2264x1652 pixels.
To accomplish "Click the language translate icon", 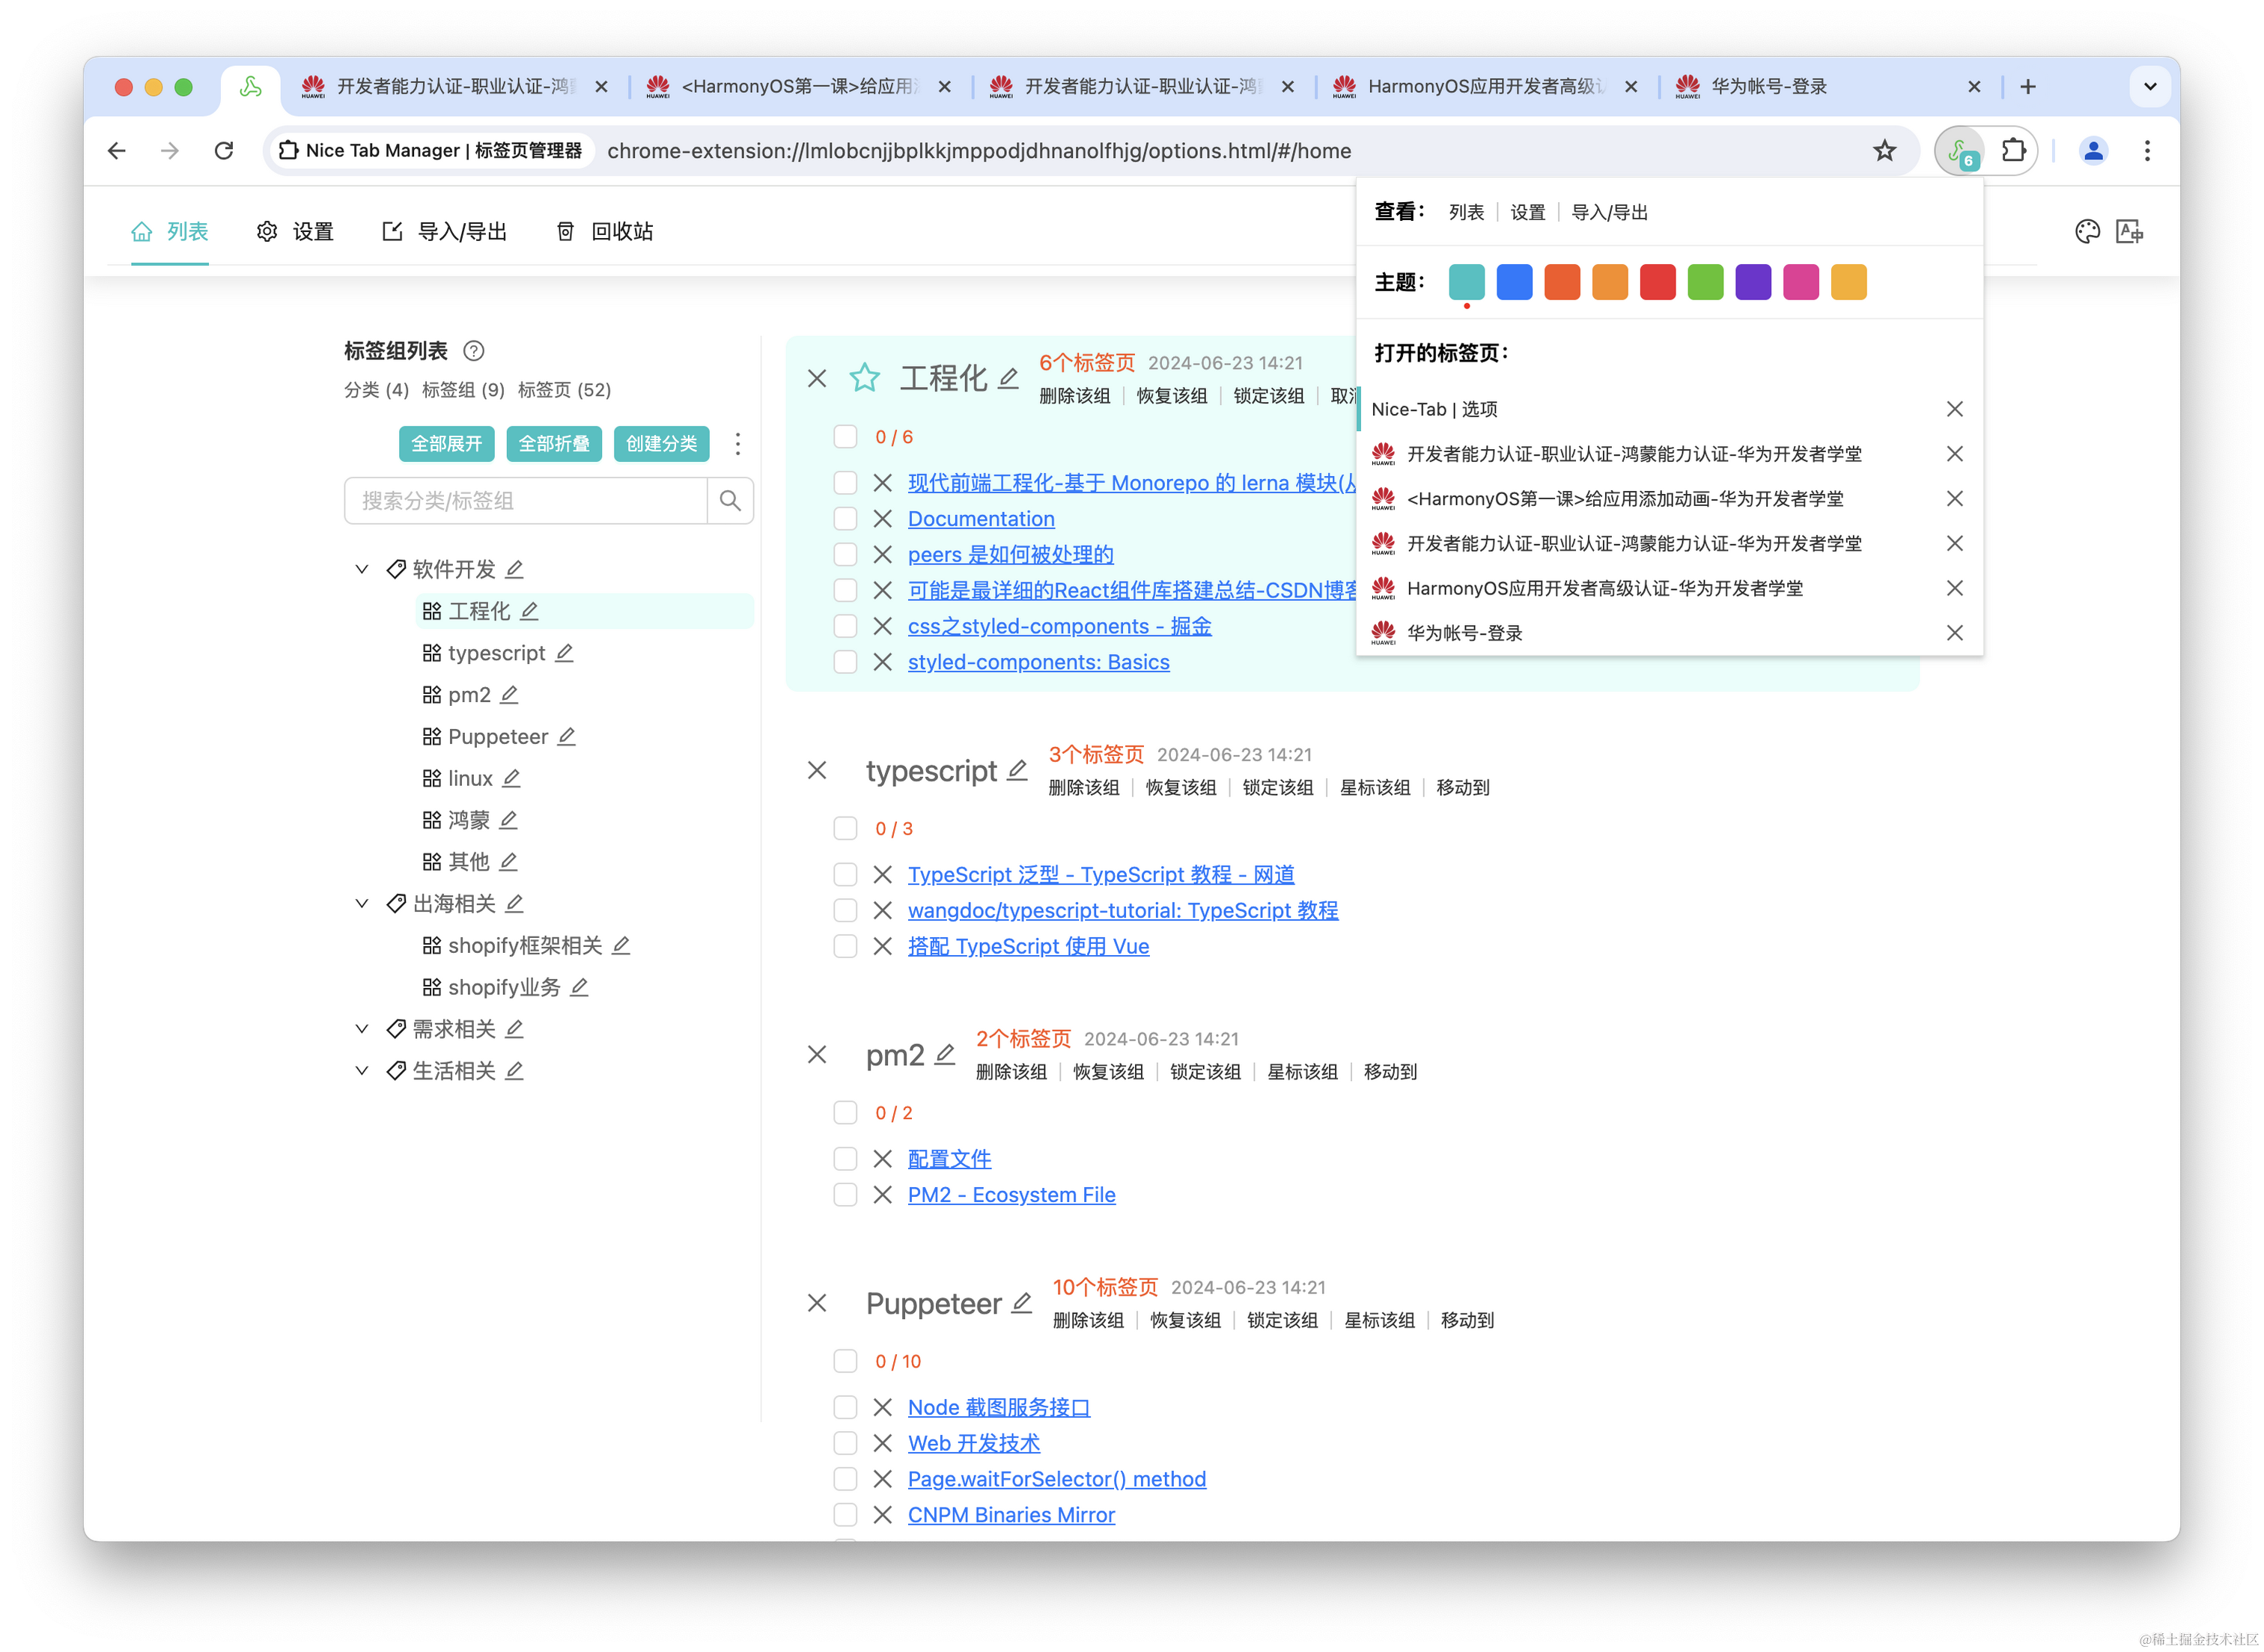I will coord(2130,232).
